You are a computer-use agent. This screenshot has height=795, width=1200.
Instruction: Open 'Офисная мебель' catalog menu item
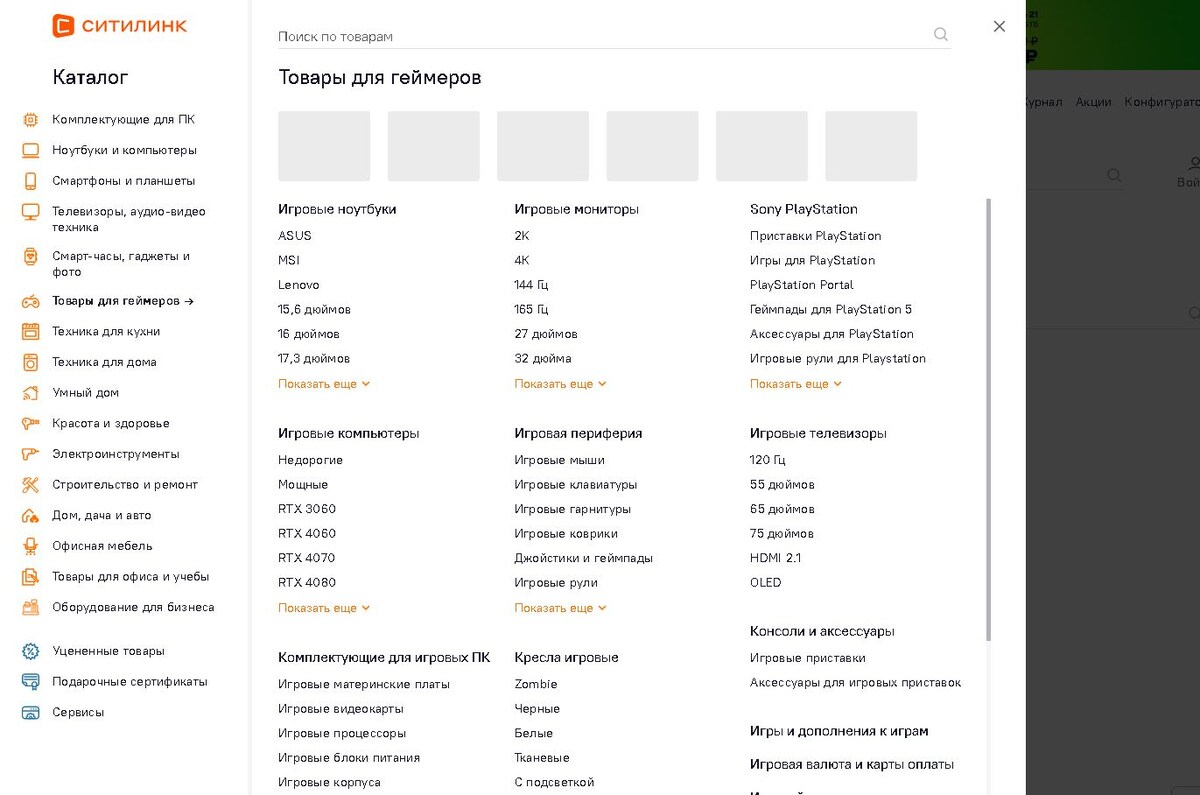point(102,546)
